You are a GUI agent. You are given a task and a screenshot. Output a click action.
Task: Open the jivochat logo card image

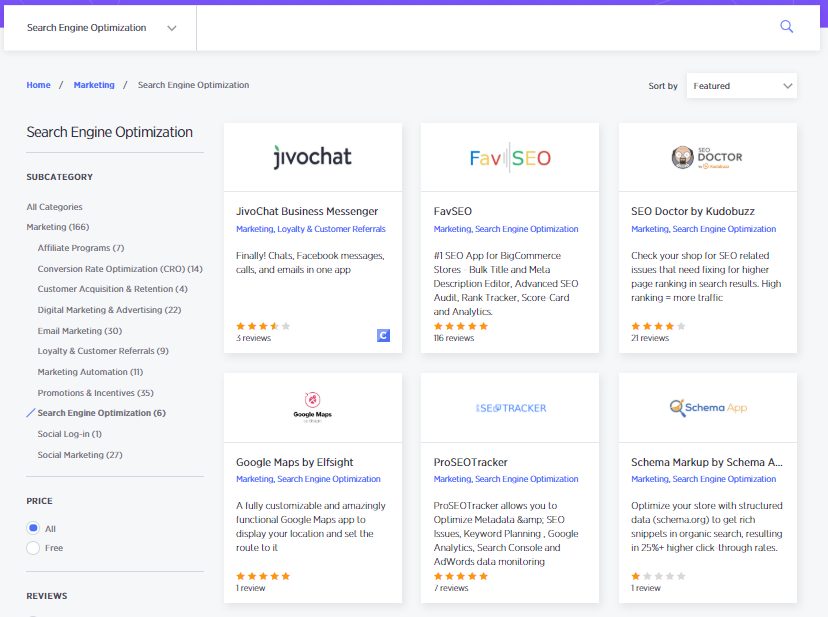tap(313, 157)
